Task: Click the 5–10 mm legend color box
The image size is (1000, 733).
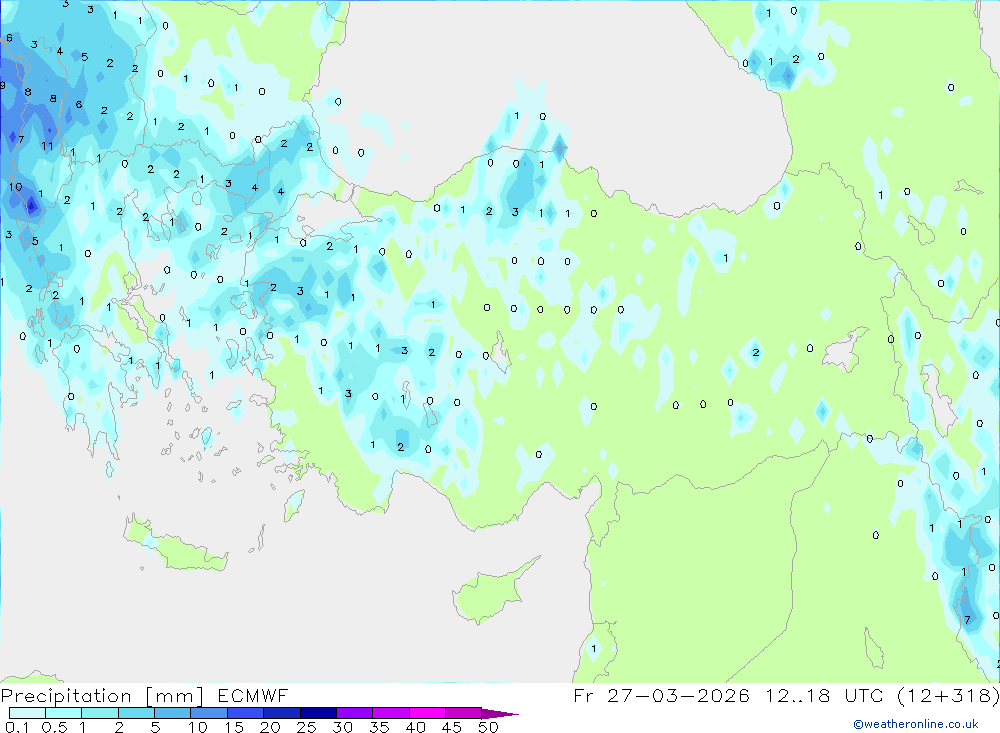Action: (172, 713)
